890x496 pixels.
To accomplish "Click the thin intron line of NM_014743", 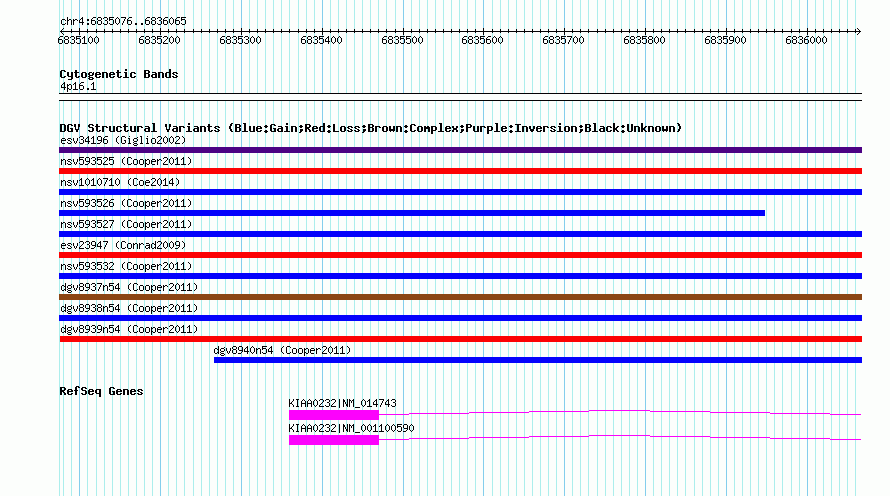I will 620,411.
